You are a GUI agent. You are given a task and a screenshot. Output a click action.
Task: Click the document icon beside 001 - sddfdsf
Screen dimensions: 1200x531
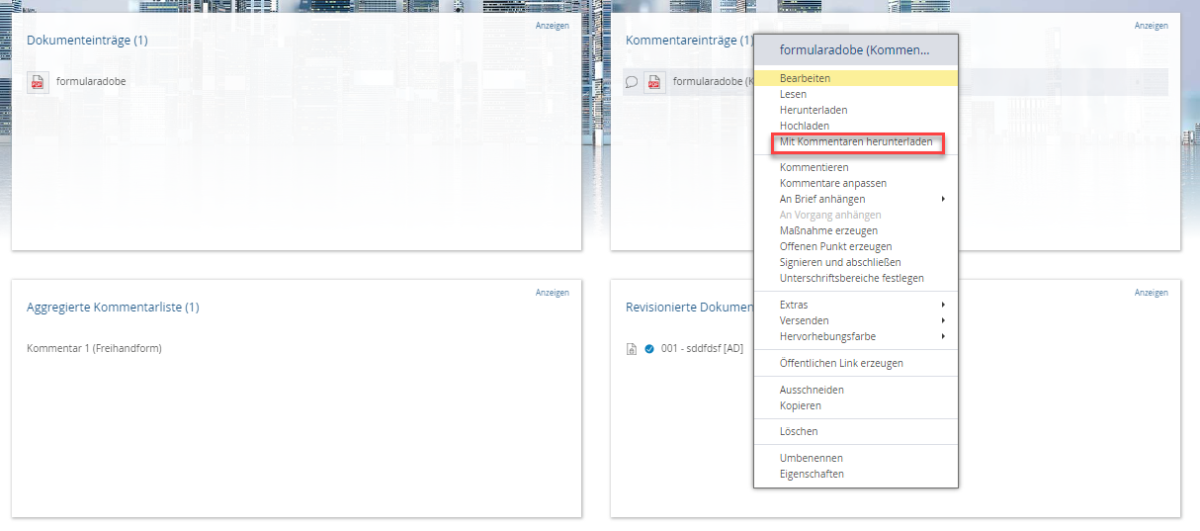pos(631,349)
